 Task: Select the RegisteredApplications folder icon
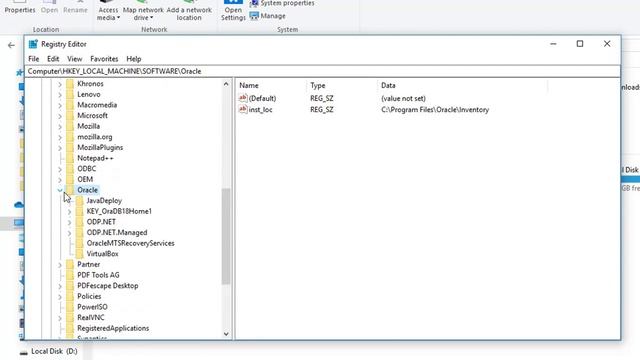(x=70, y=328)
